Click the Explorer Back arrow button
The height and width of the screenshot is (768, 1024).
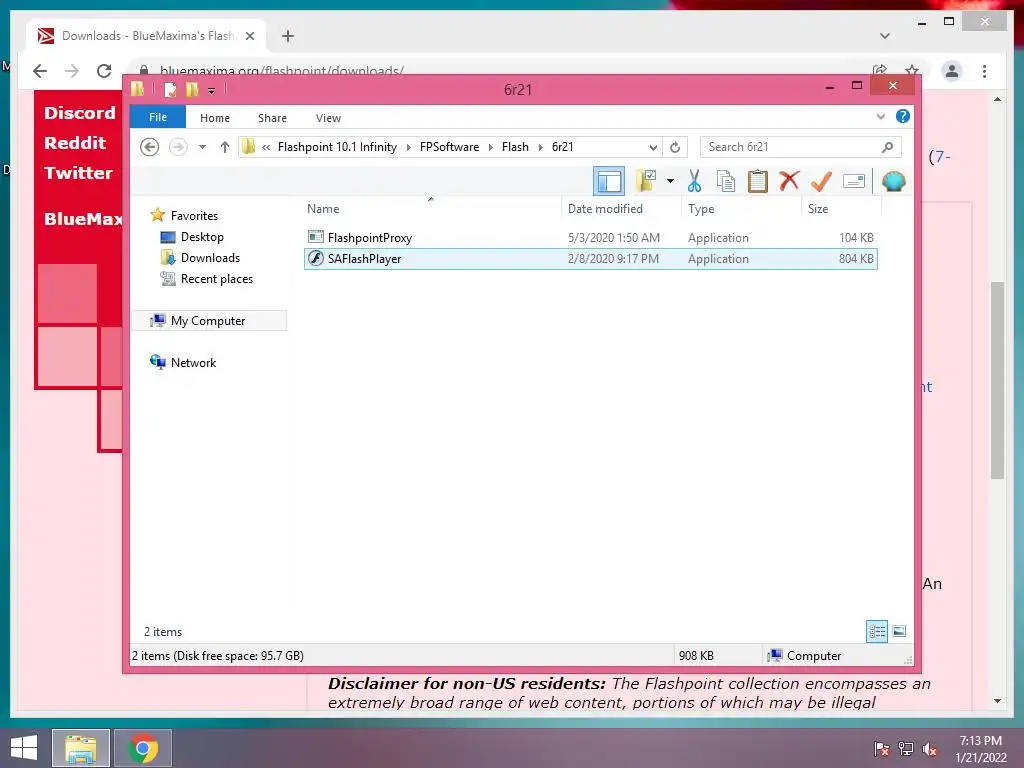pos(150,147)
